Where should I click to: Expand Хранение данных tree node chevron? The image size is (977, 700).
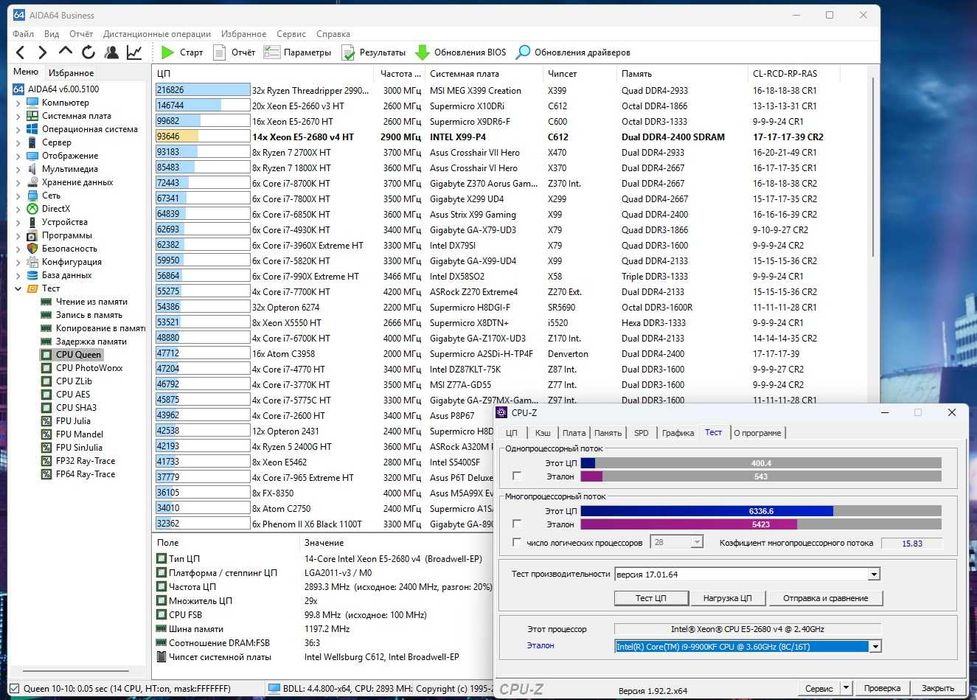point(18,183)
